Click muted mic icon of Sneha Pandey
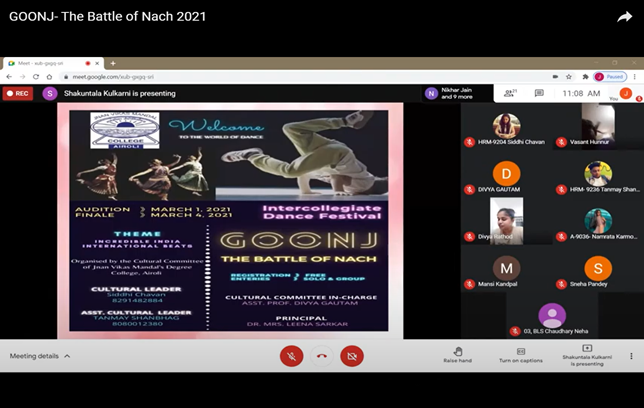The image size is (644, 408). pos(561,284)
